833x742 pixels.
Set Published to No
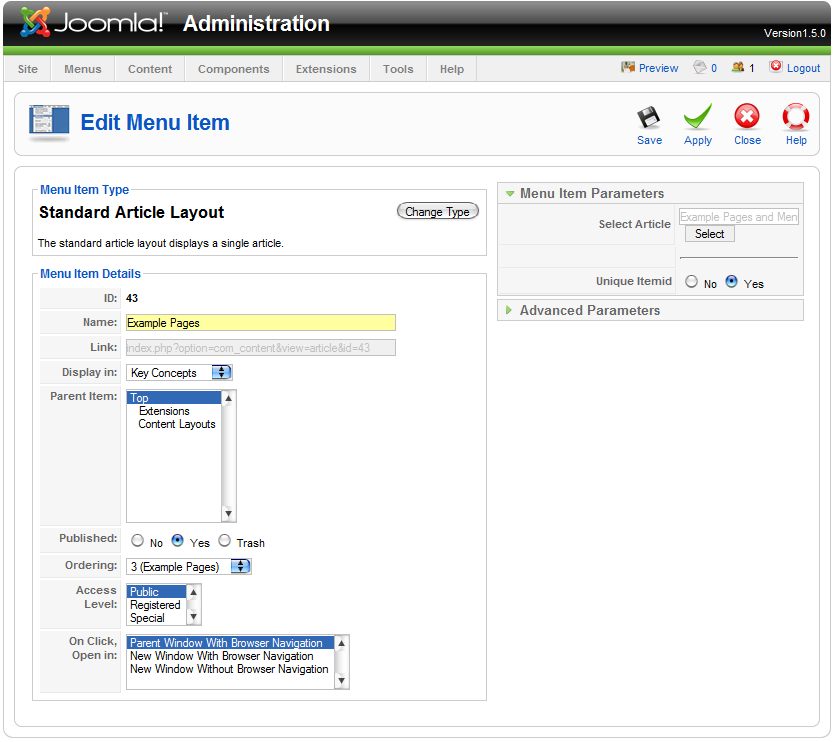pos(137,541)
